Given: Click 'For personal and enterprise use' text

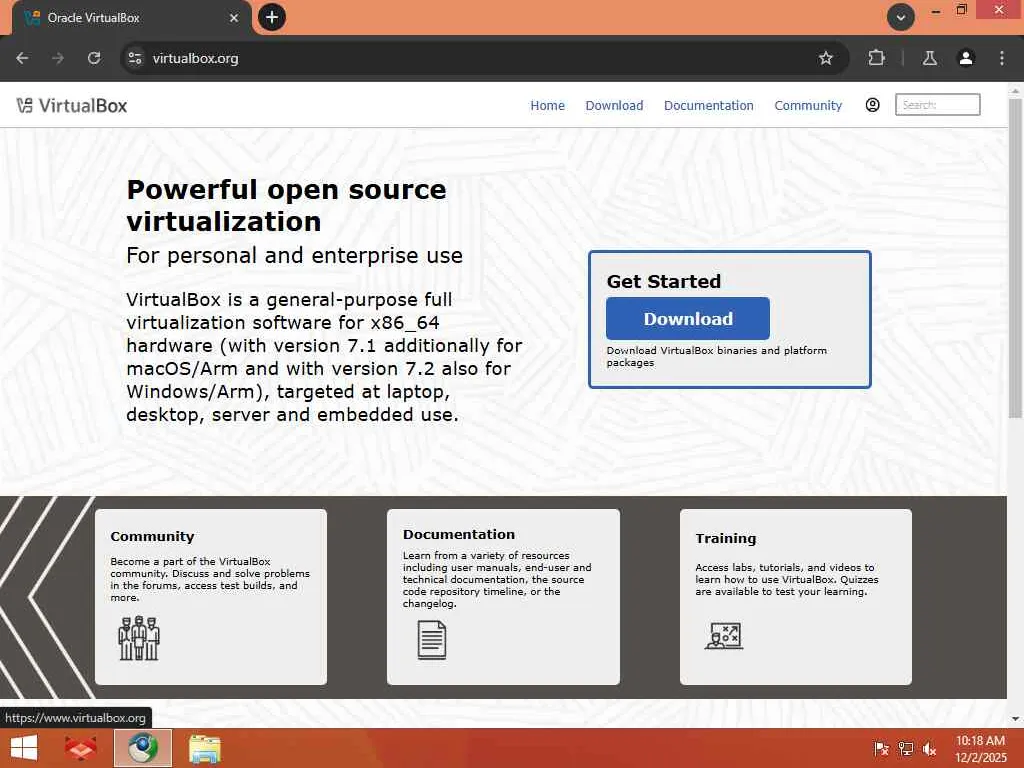Looking at the screenshot, I should click(x=295, y=255).
